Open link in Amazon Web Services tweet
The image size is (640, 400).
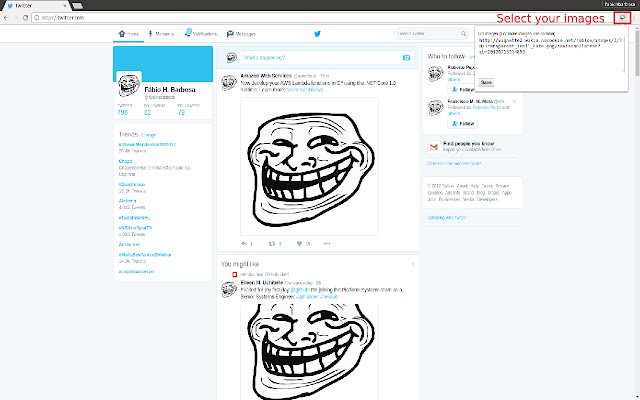[304, 89]
